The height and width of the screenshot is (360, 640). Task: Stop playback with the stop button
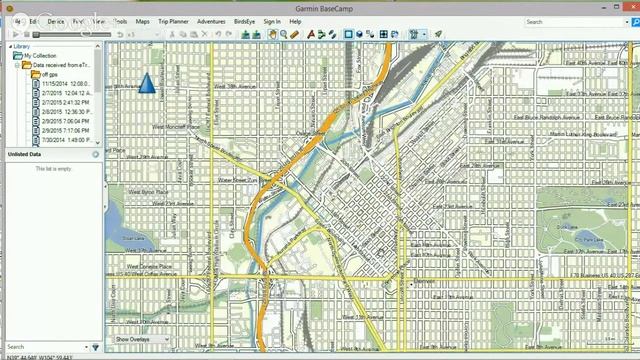tap(27, 35)
